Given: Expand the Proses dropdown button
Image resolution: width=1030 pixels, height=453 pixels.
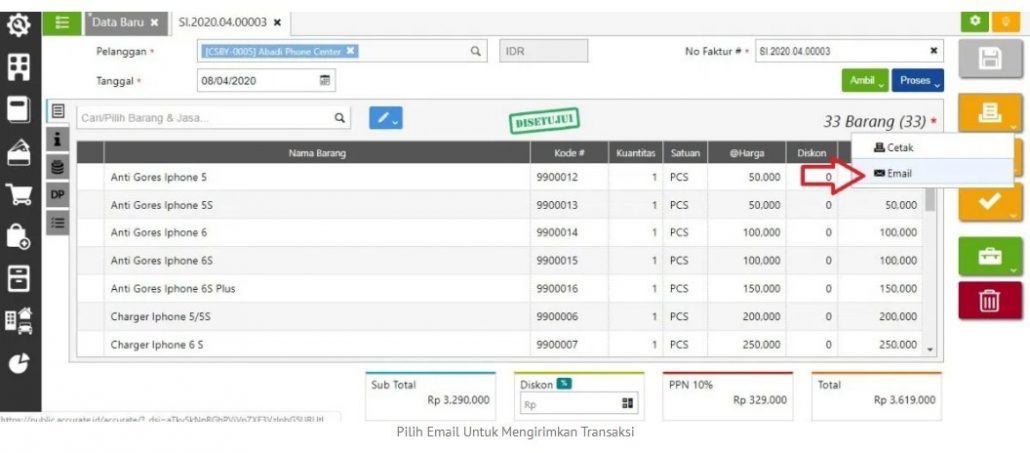Looking at the screenshot, I should (x=918, y=81).
